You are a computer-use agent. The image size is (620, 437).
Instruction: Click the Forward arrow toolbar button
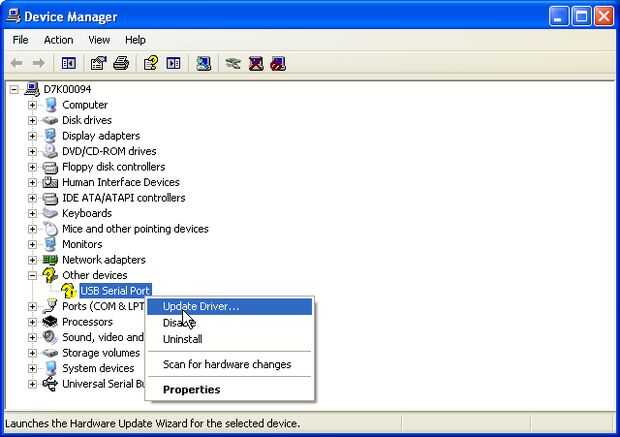point(38,63)
